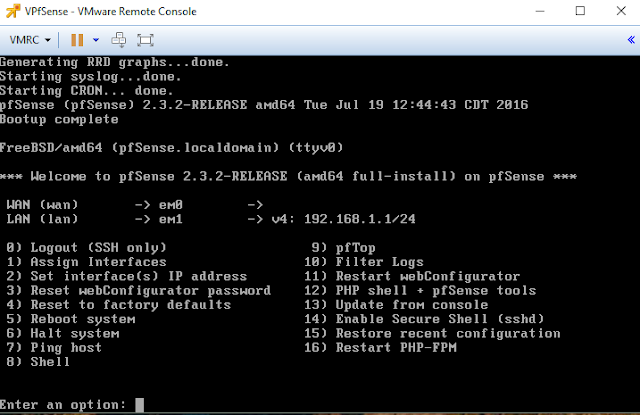640x415 pixels.
Task: Click '12) PHP shell + pfSense tools' text
Action: (x=420, y=291)
